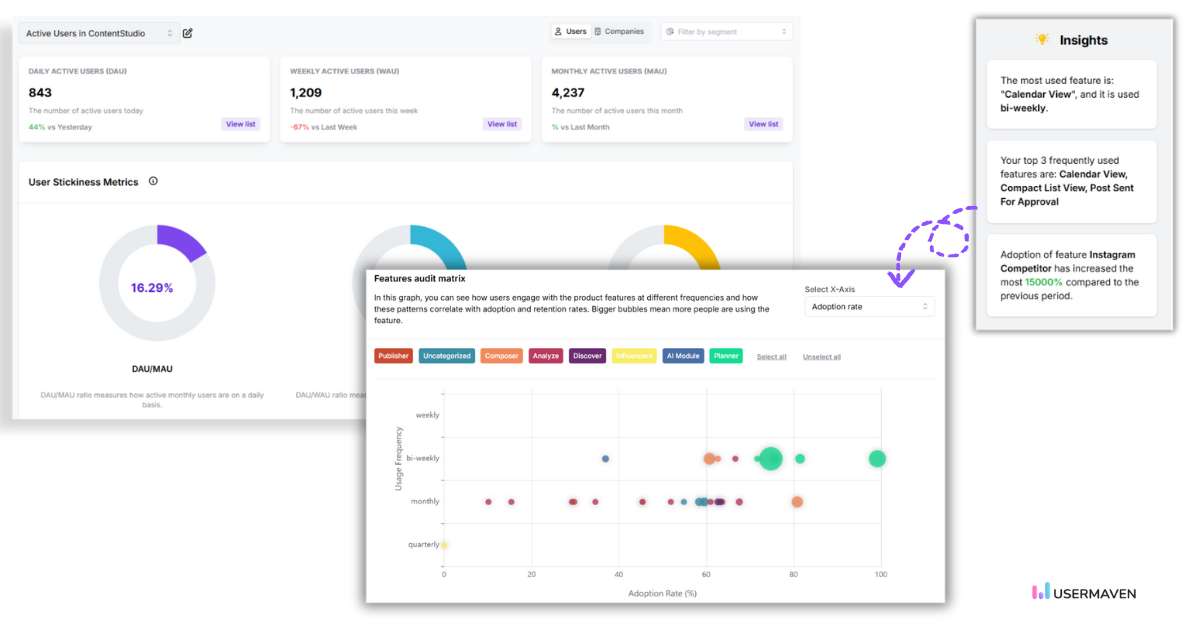The height and width of the screenshot is (630, 1200).
Task: Toggle the Analyze category tag
Action: (546, 356)
